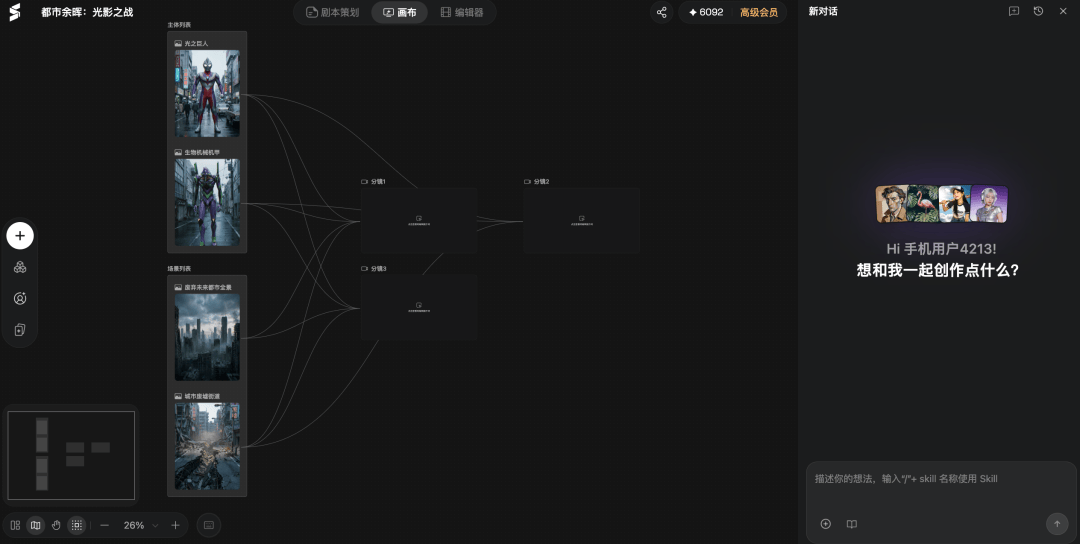Open the 6092 credits balance
Screen dimensions: 1080x544
(x=706, y=12)
